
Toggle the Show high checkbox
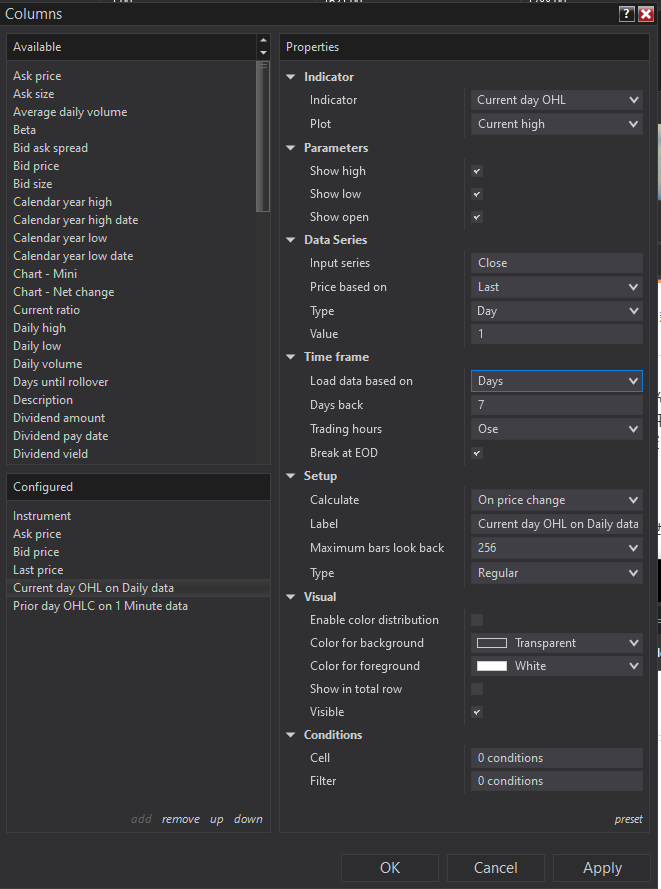pyautogui.click(x=477, y=171)
